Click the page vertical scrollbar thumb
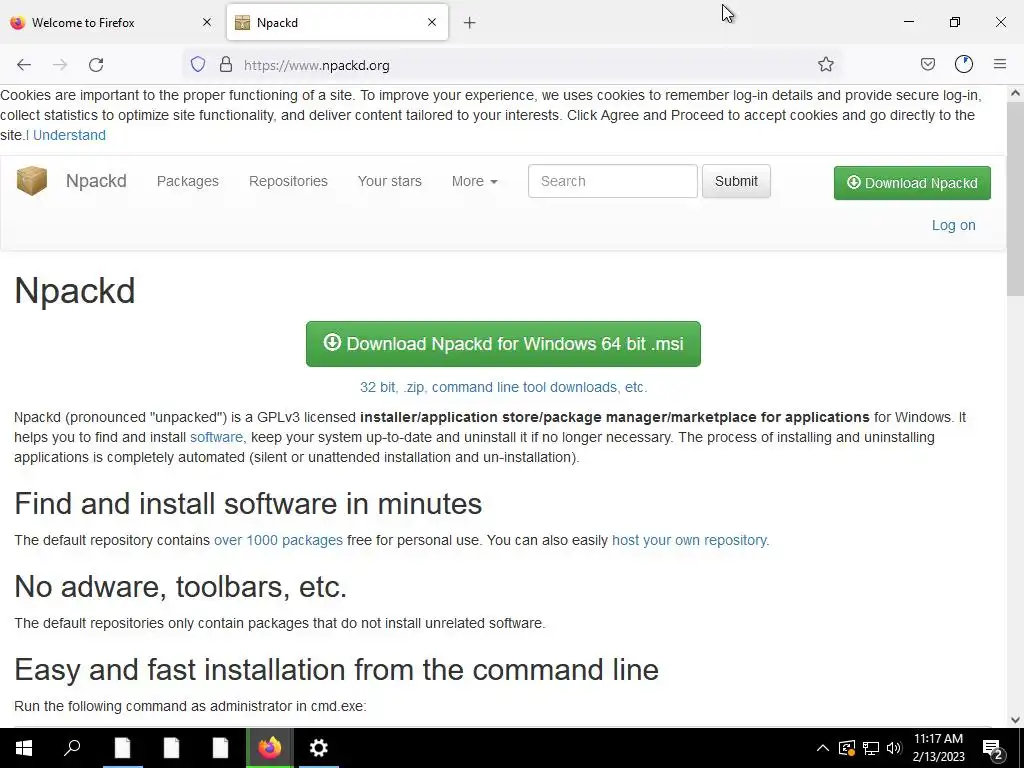The width and height of the screenshot is (1024, 768). (x=1015, y=198)
